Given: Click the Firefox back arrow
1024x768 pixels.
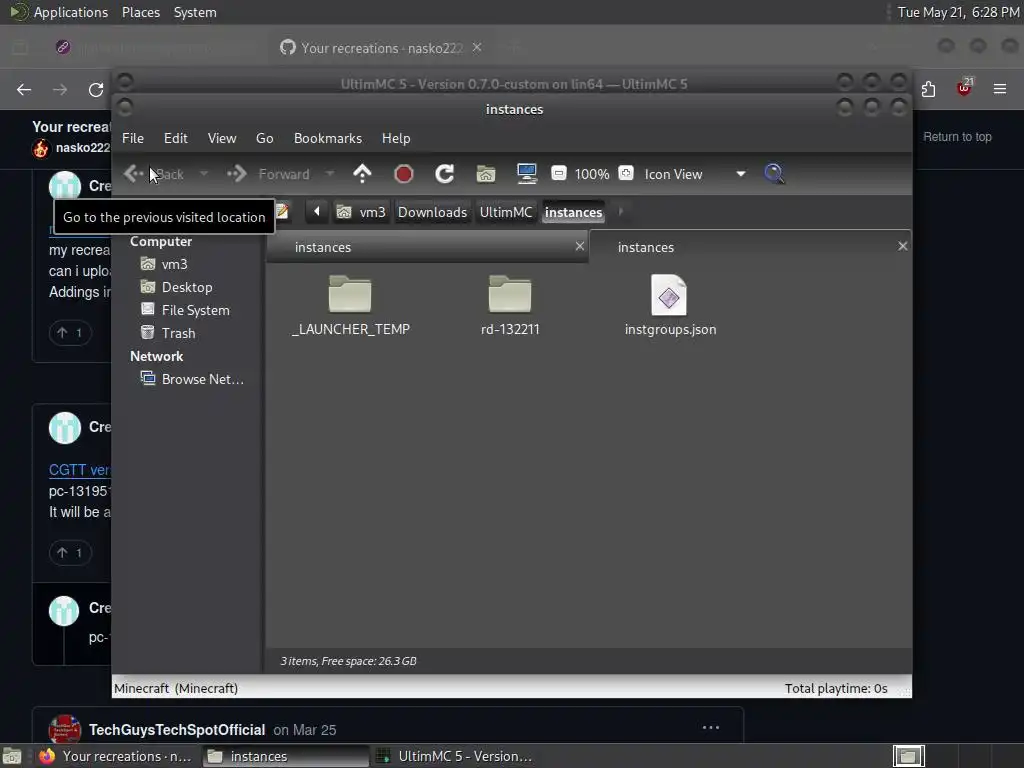Looking at the screenshot, I should pos(24,89).
